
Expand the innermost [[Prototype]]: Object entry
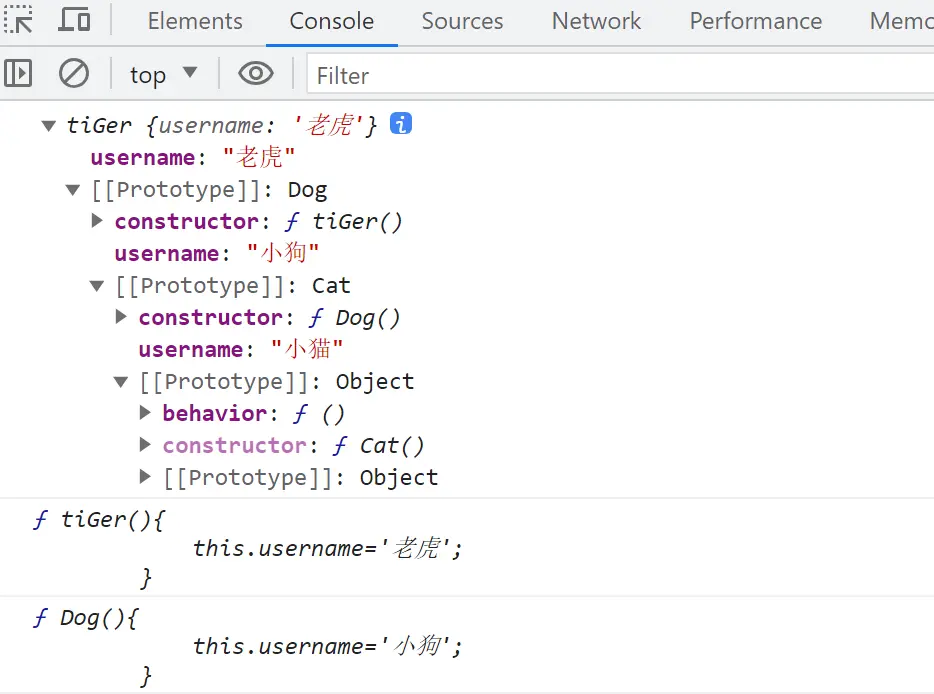[145, 477]
